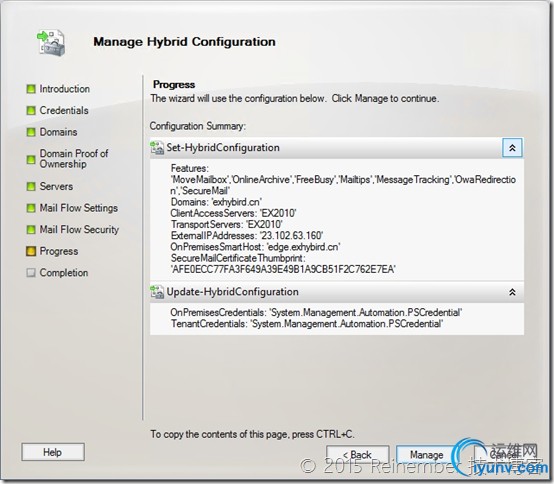Click the Update-HybridConfiguration header title
The height and width of the screenshot is (484, 554).
pyautogui.click(x=232, y=292)
